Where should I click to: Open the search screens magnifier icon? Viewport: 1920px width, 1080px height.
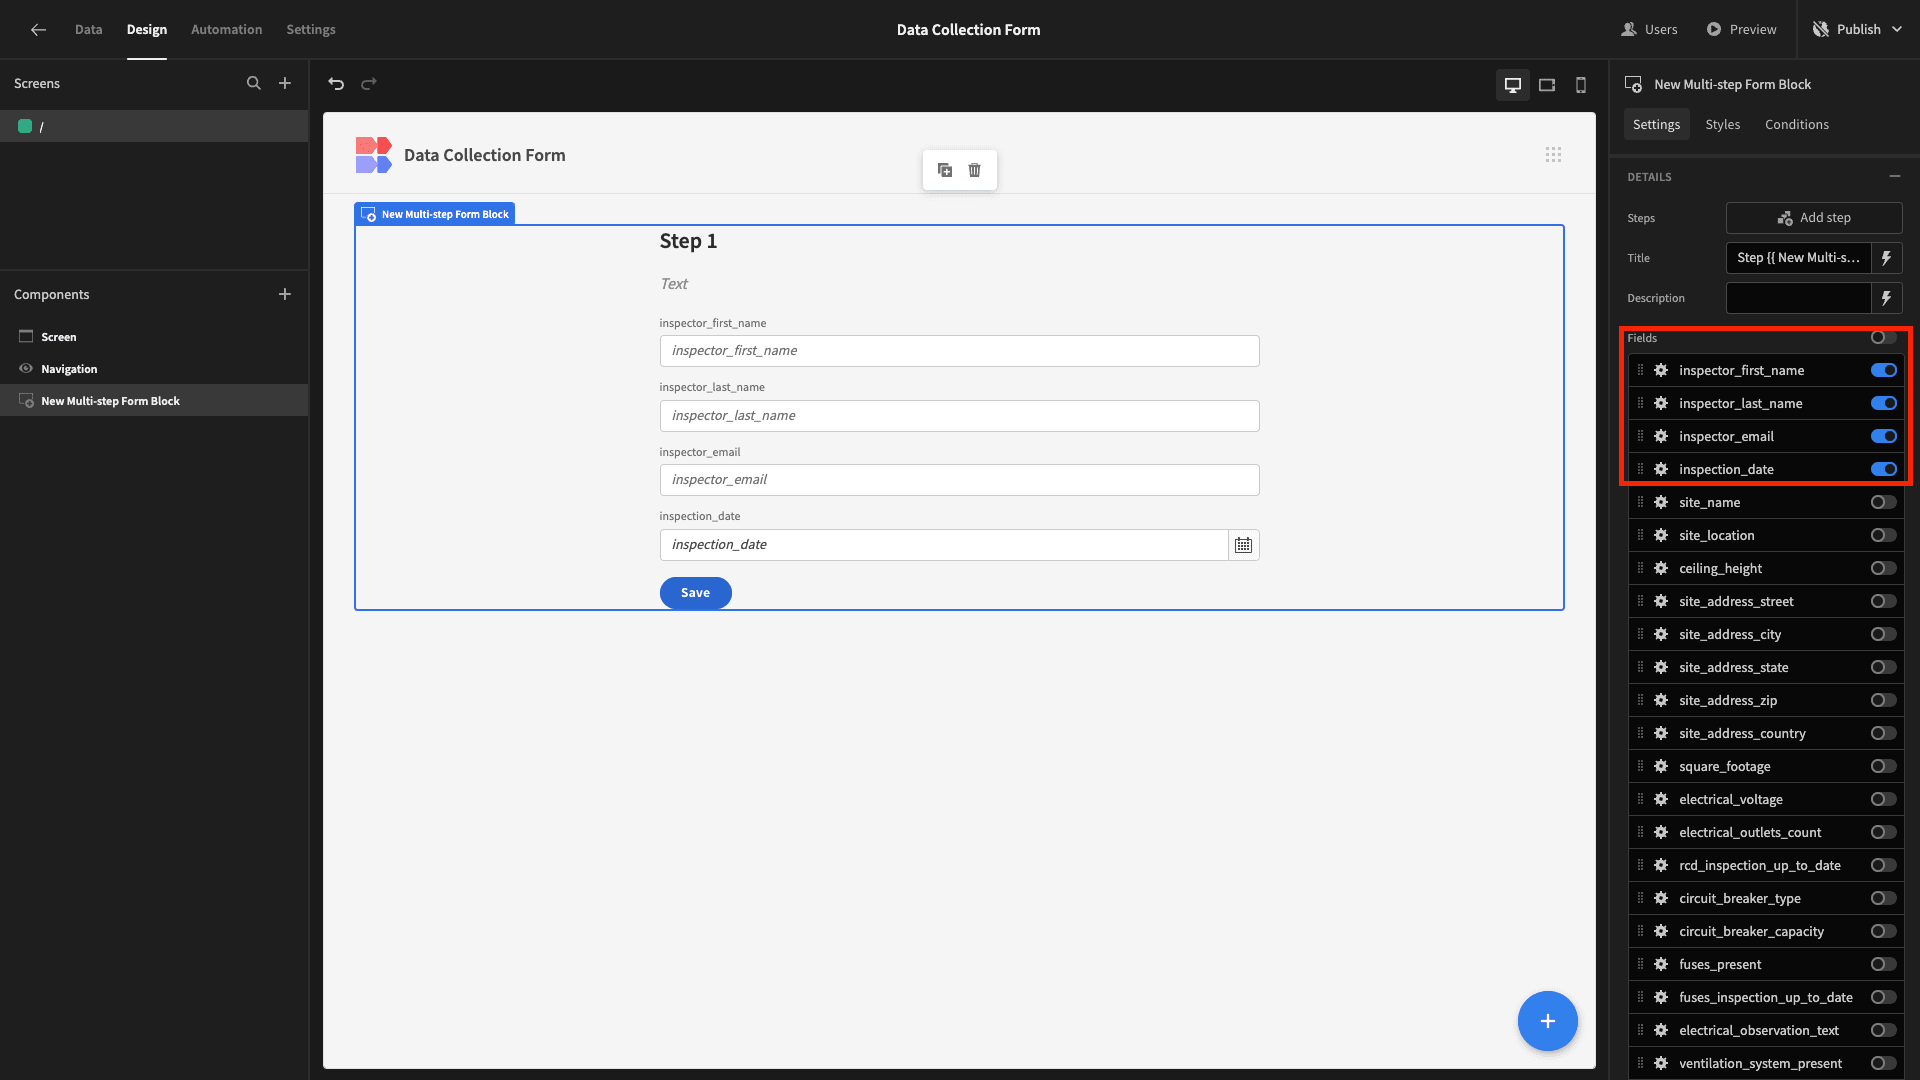click(254, 84)
